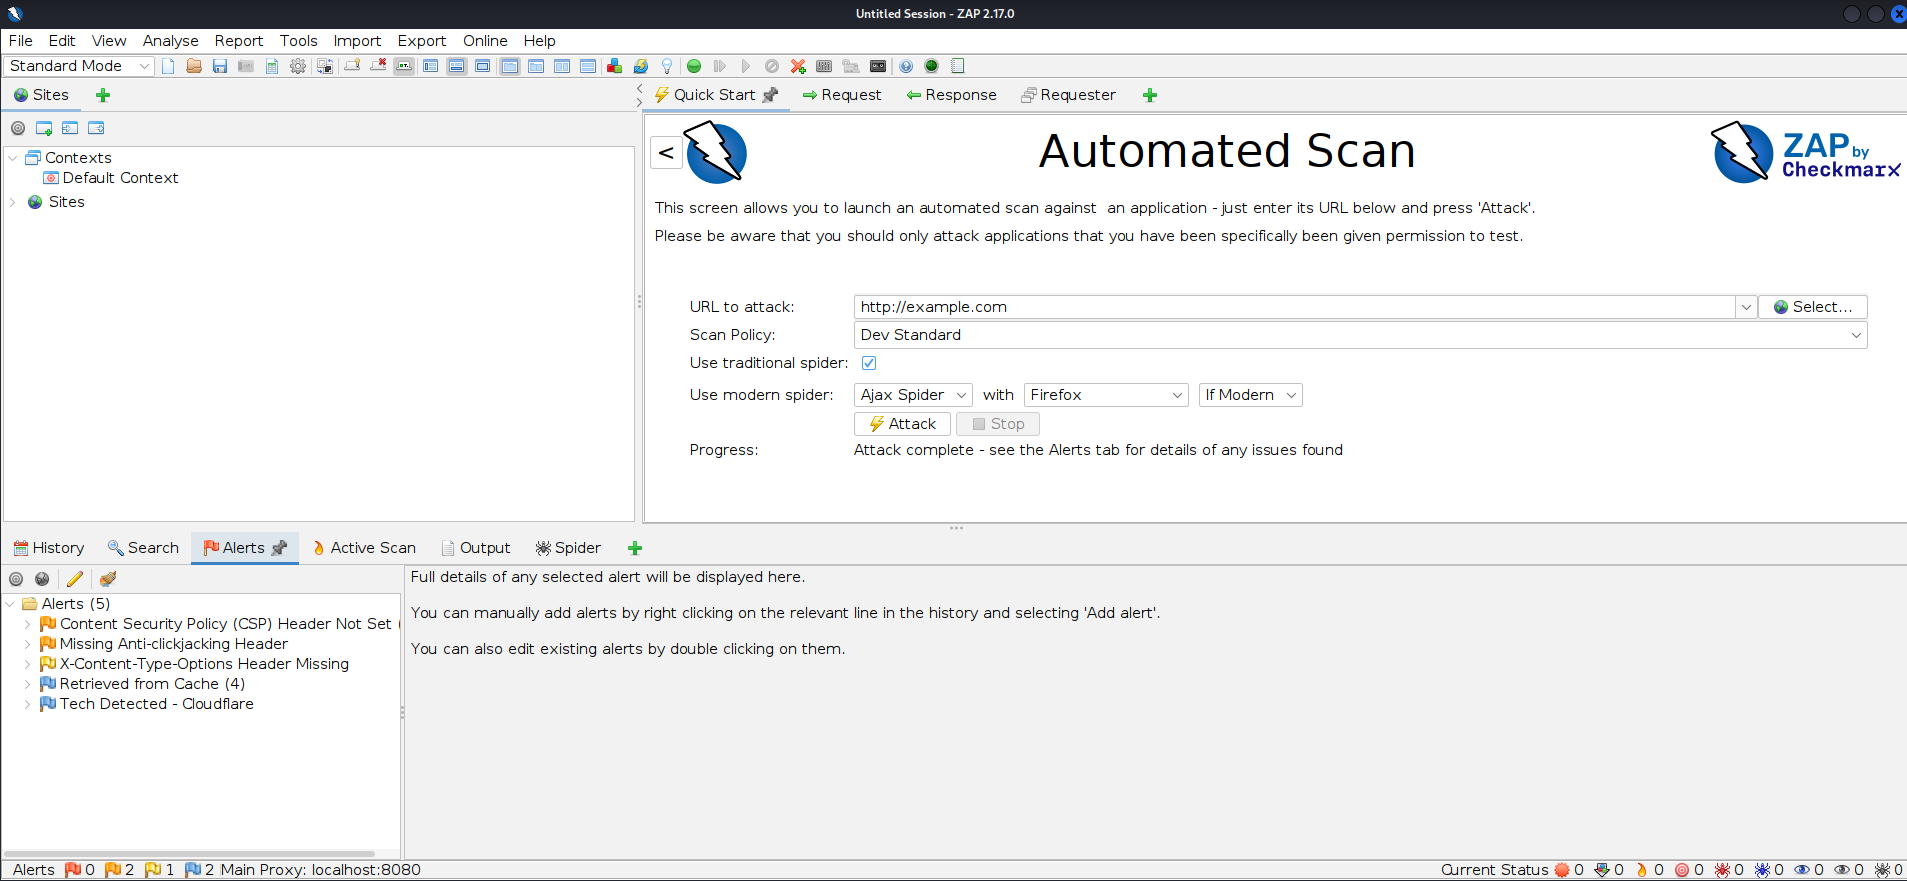Screen dimensions: 1907x881
Task: Open the Tools menu
Action: [x=298, y=41]
